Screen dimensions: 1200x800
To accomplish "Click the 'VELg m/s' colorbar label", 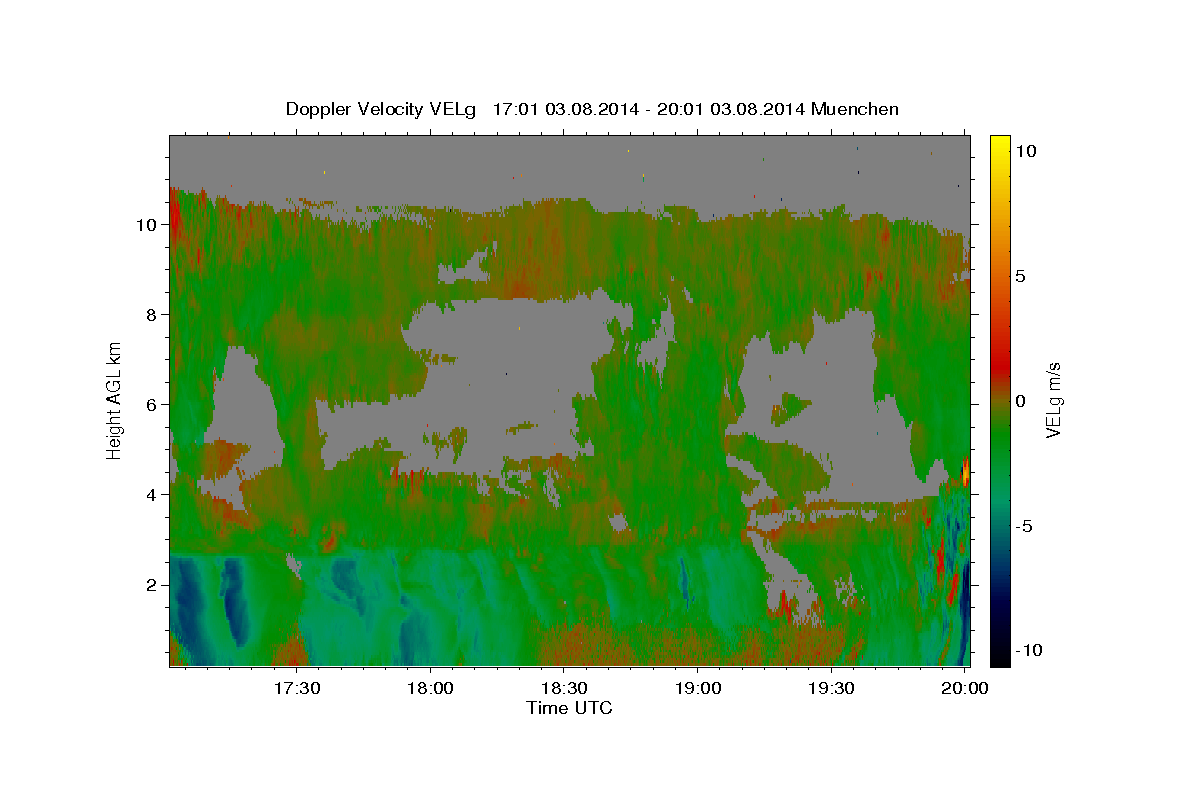I will click(x=1053, y=400).
